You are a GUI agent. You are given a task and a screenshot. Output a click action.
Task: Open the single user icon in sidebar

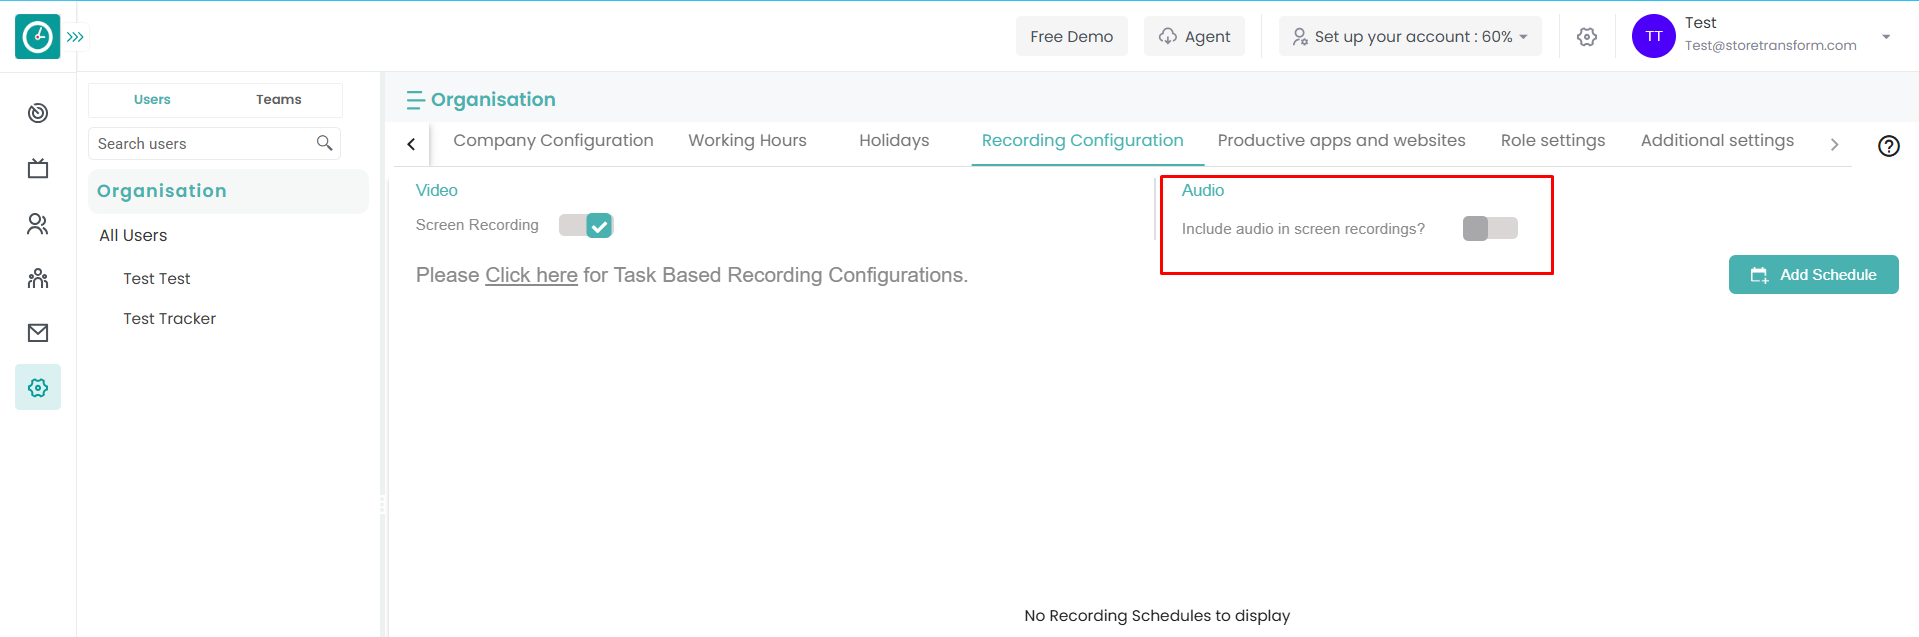(x=38, y=224)
